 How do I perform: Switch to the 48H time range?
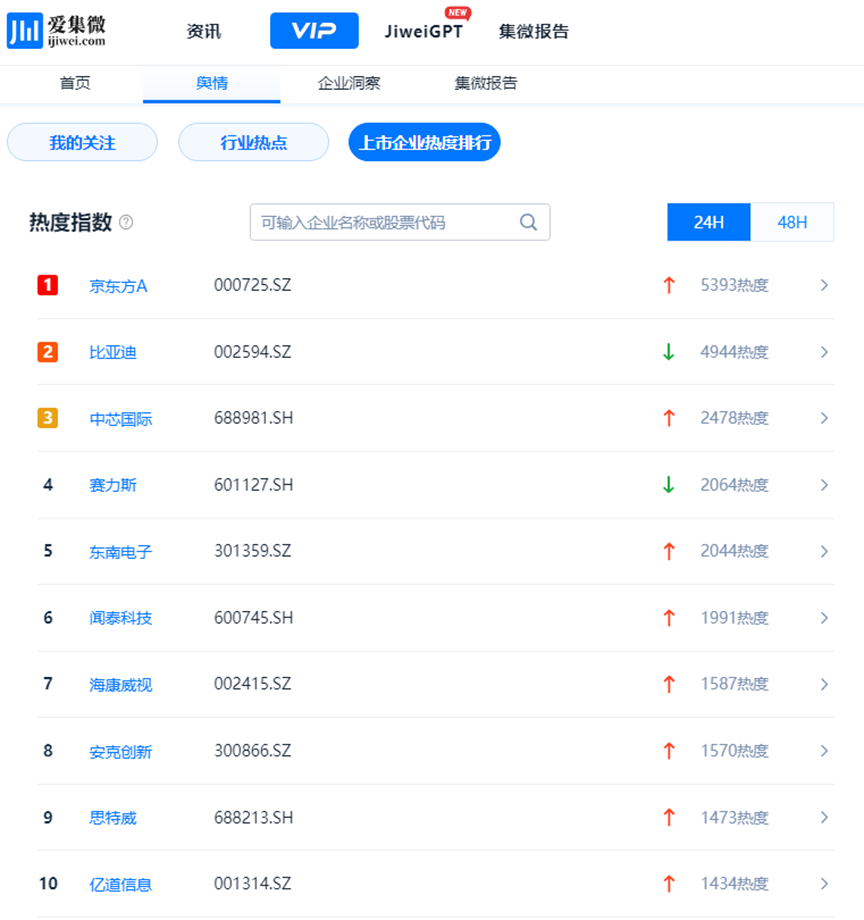[792, 222]
